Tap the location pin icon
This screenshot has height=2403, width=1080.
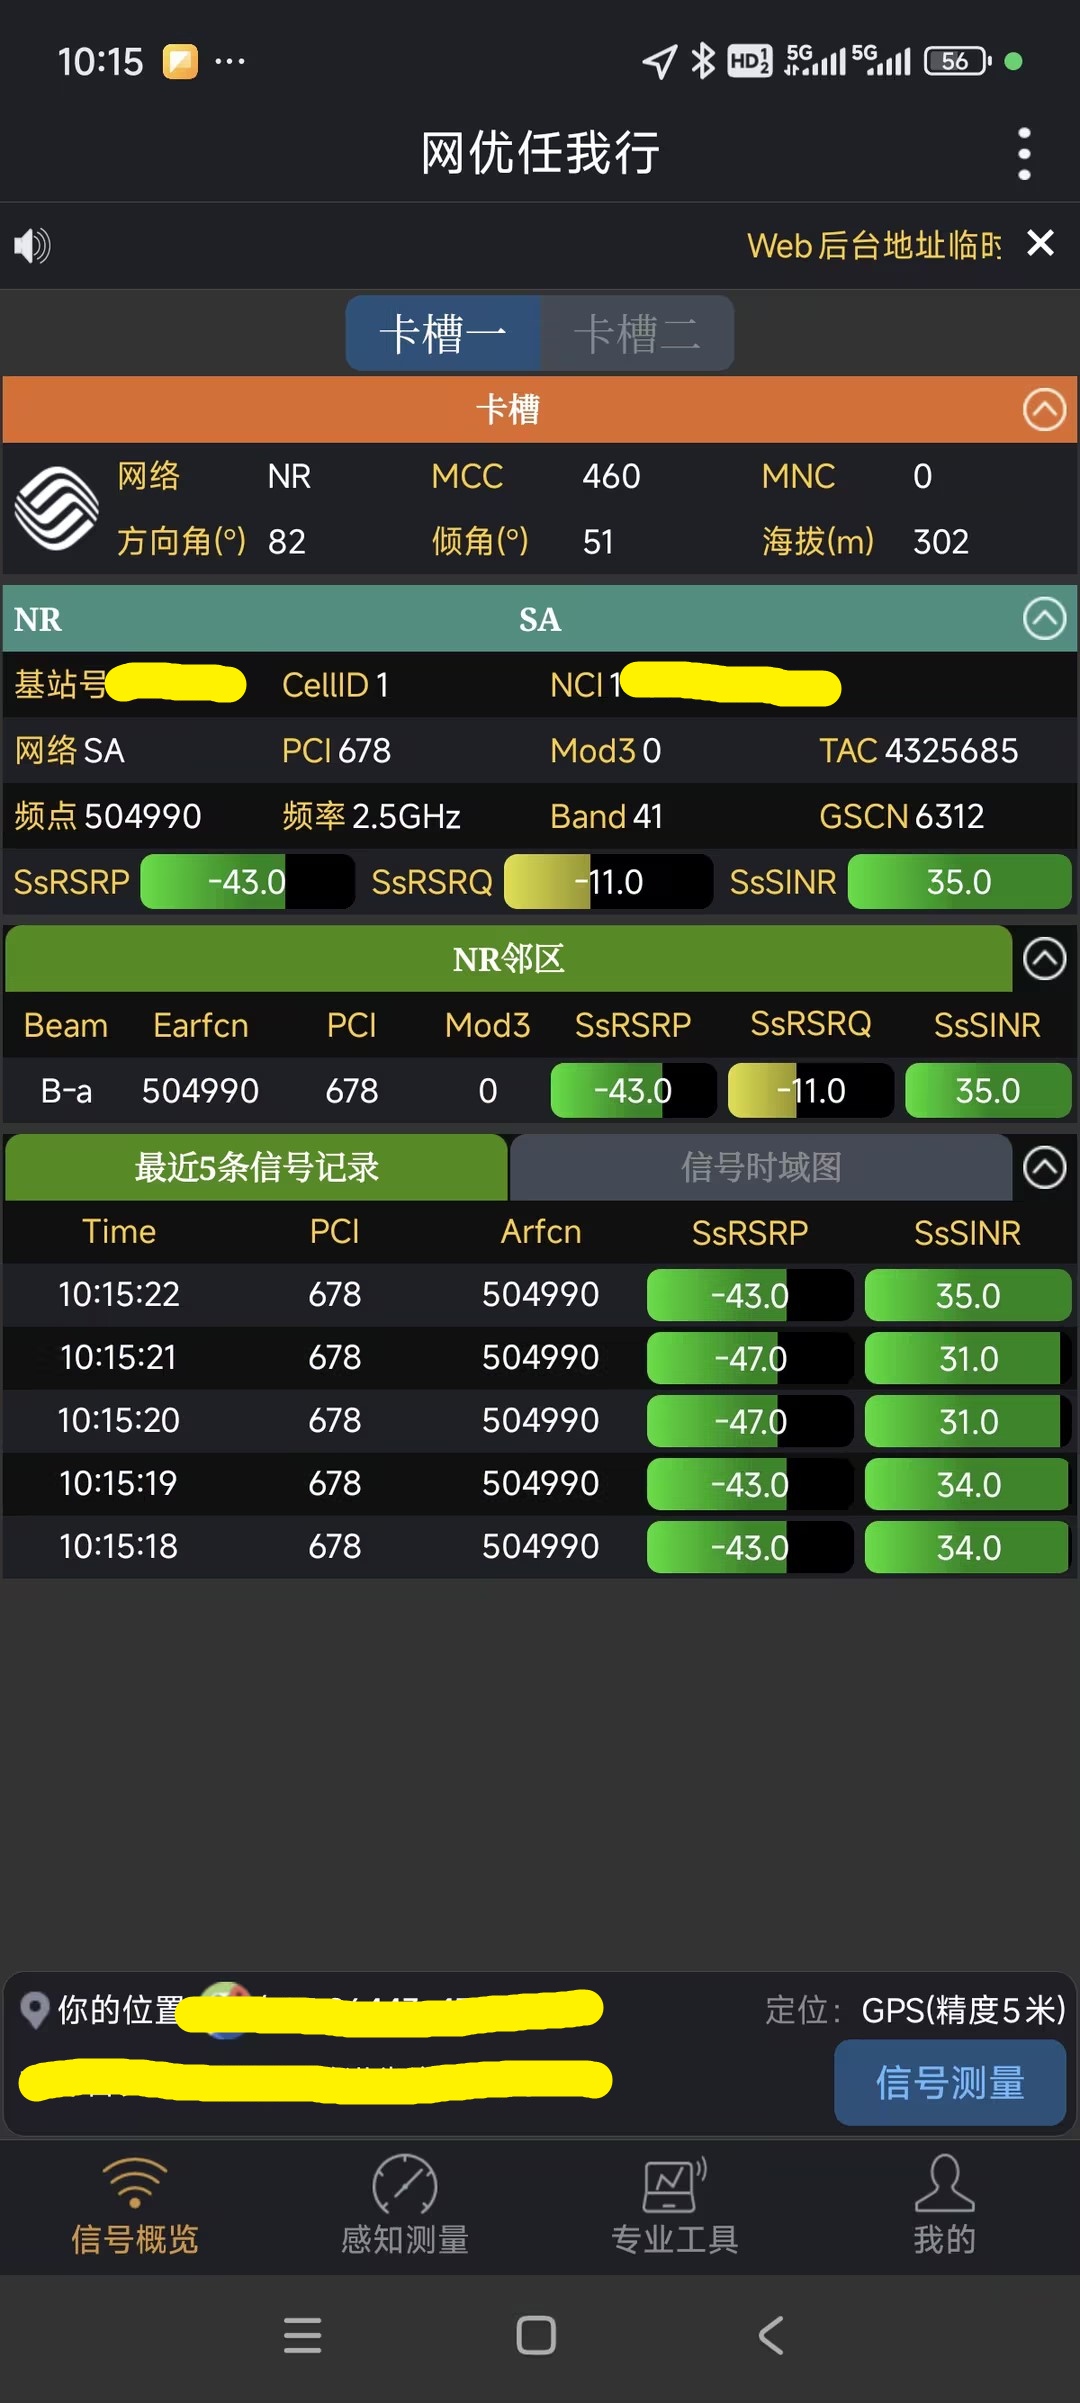tap(35, 2010)
